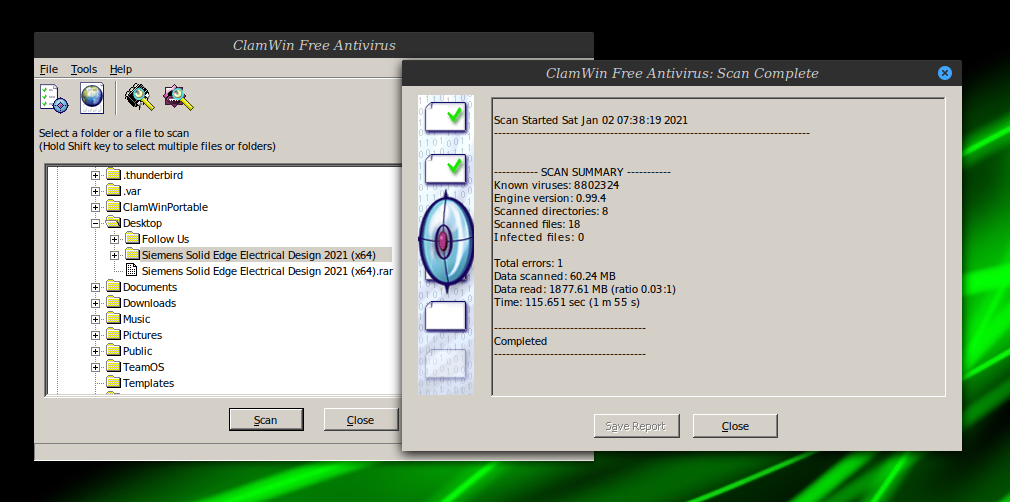Click the 'Engine version: 0.99.4' line
Viewport: 1010px width, 502px height.
549,198
